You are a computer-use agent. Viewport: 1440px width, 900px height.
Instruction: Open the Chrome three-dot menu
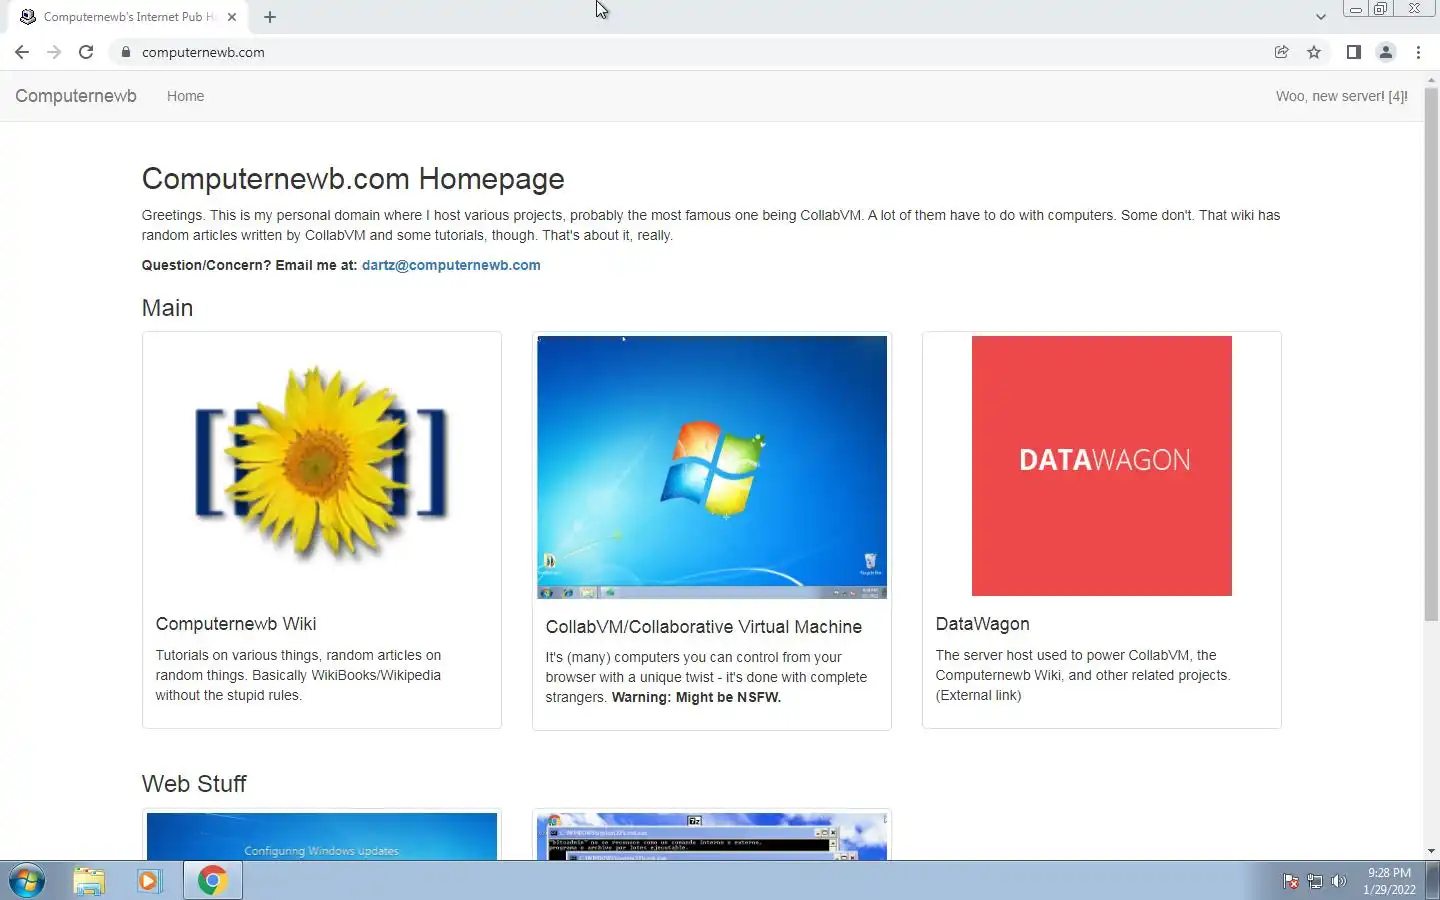[x=1418, y=52]
